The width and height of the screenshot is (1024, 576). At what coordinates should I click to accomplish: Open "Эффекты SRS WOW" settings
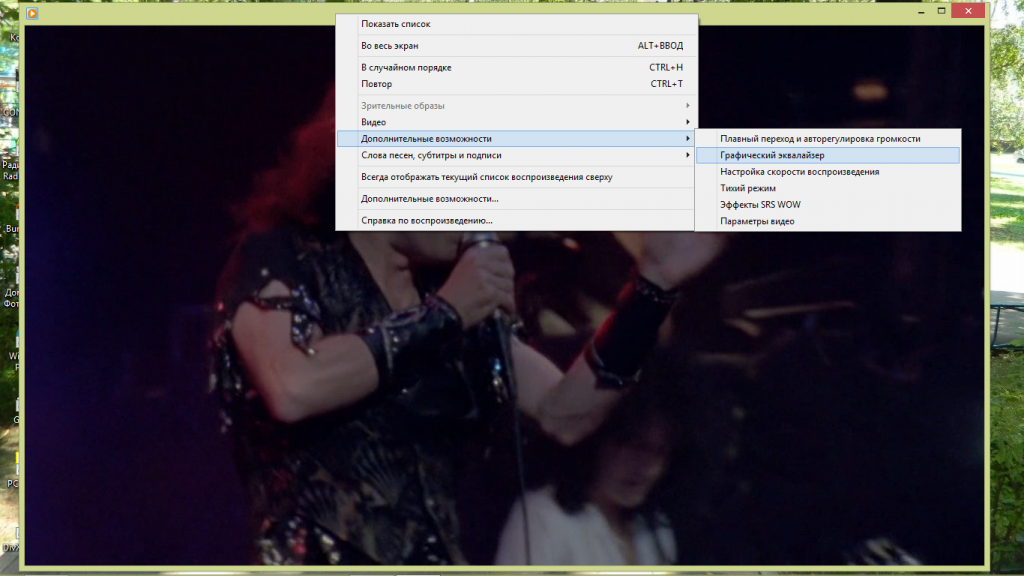click(828, 204)
